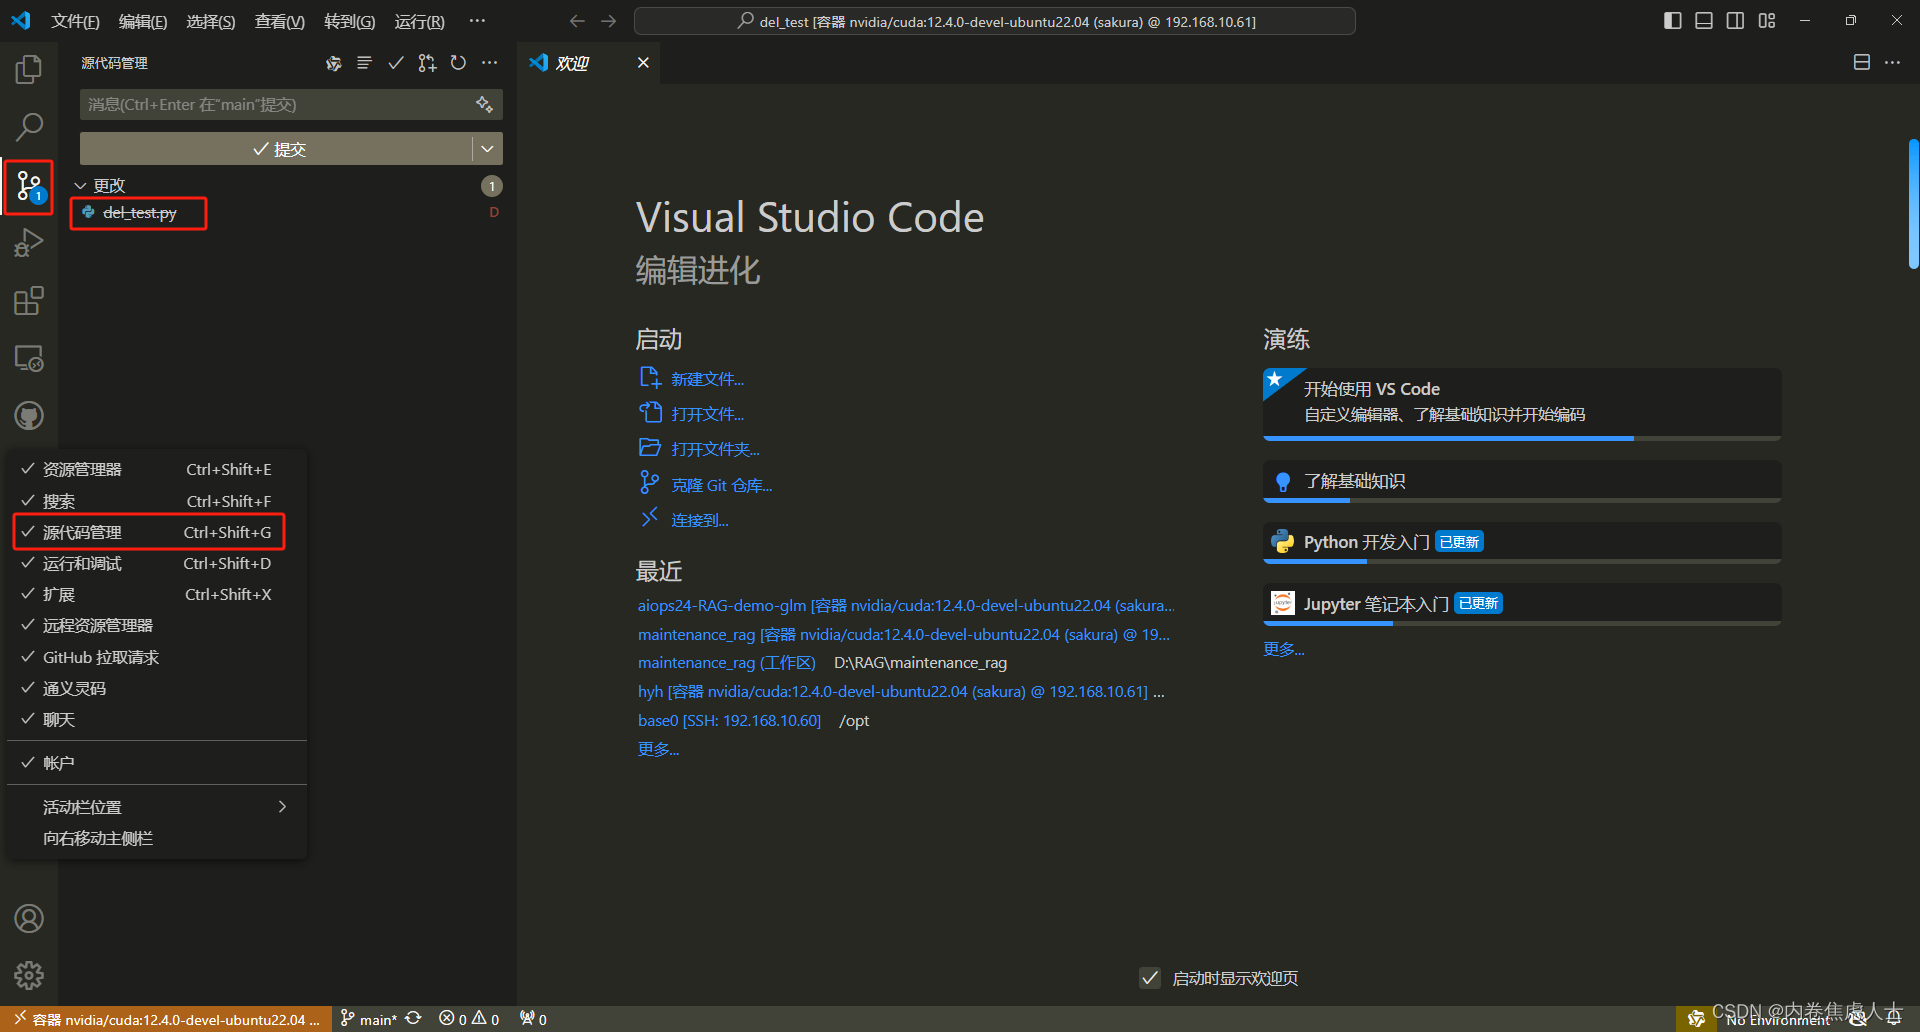Open the commit button dropdown arrow
Viewport: 1920px width, 1032px height.
[x=487, y=149]
